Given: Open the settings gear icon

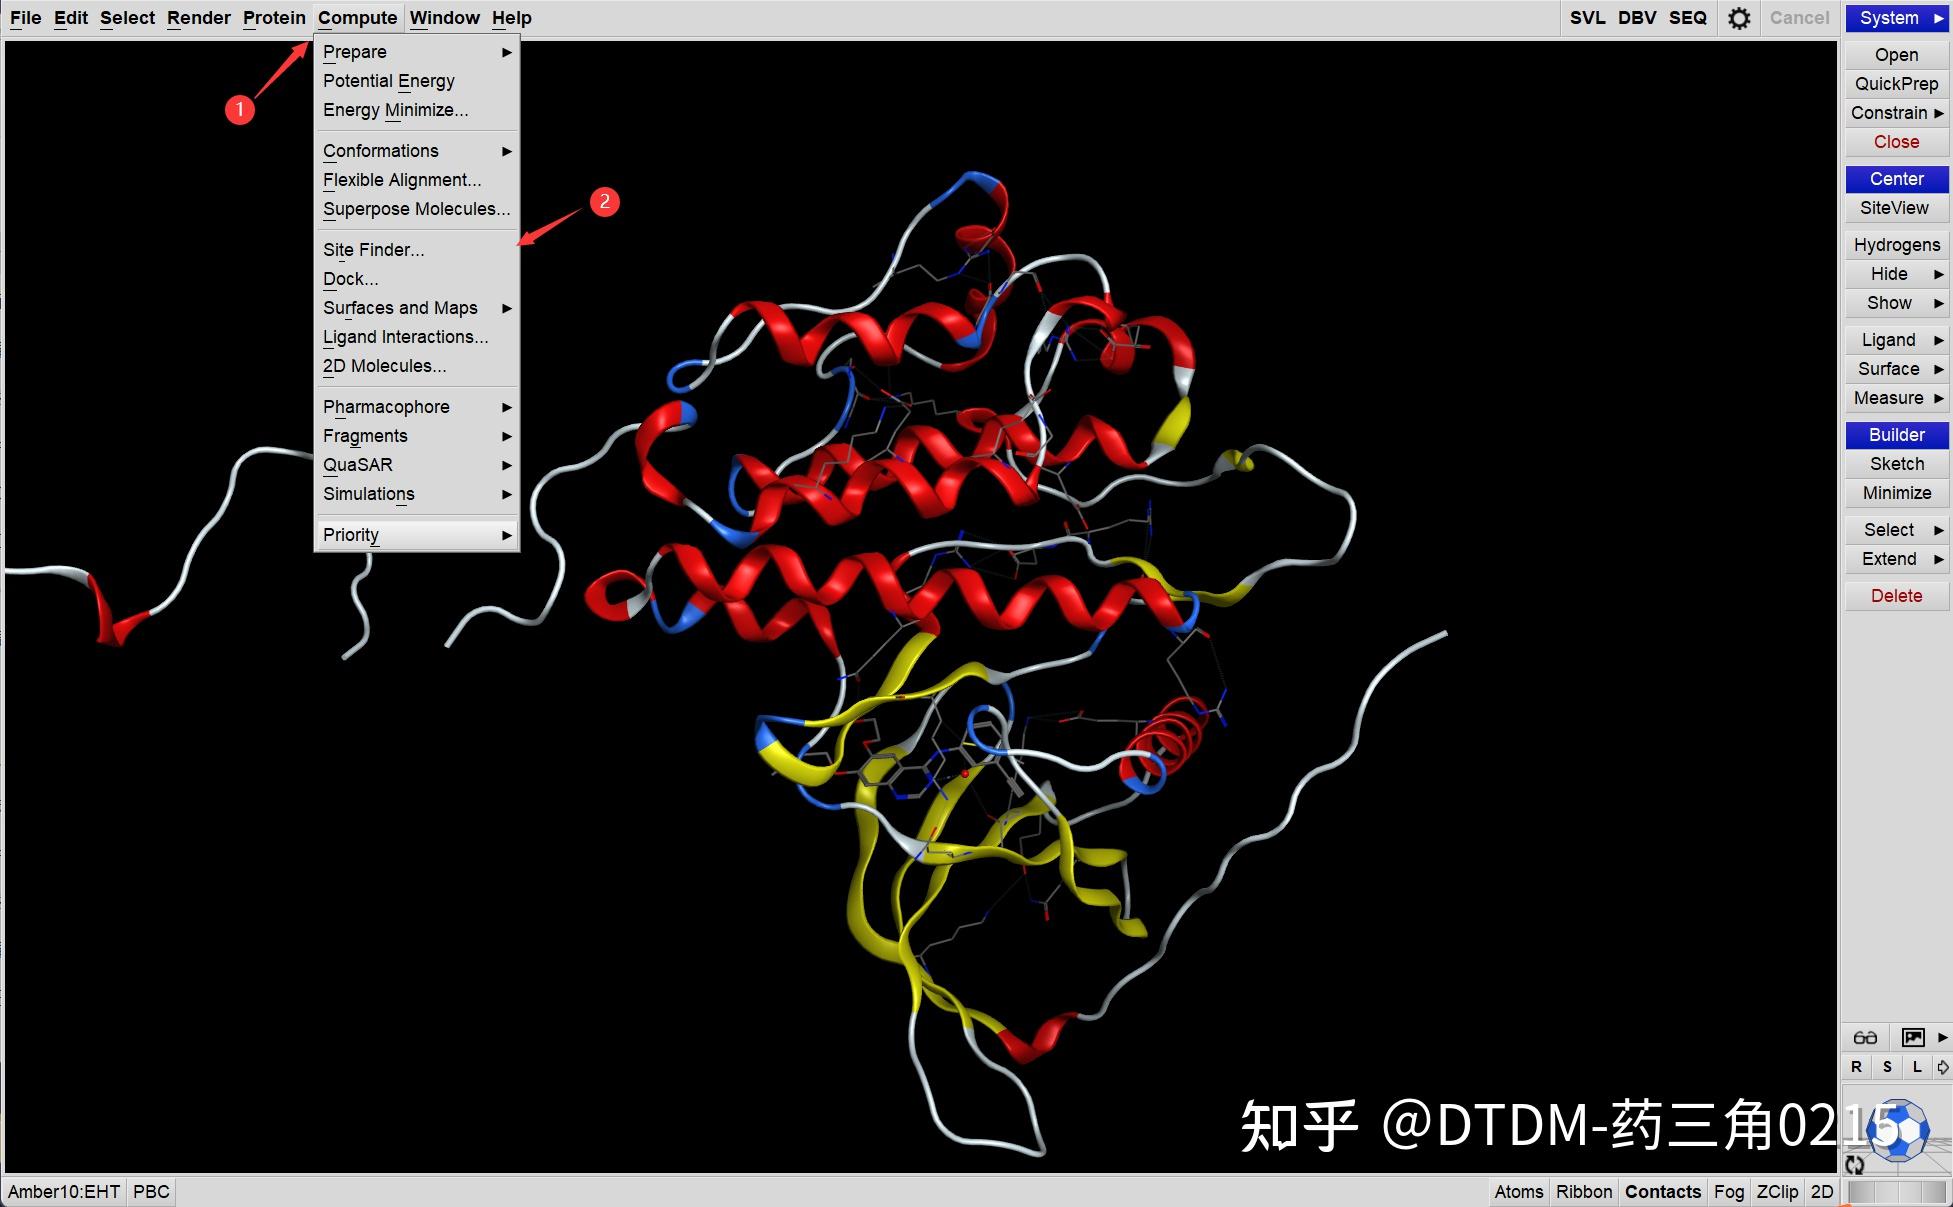Looking at the screenshot, I should 1739,18.
